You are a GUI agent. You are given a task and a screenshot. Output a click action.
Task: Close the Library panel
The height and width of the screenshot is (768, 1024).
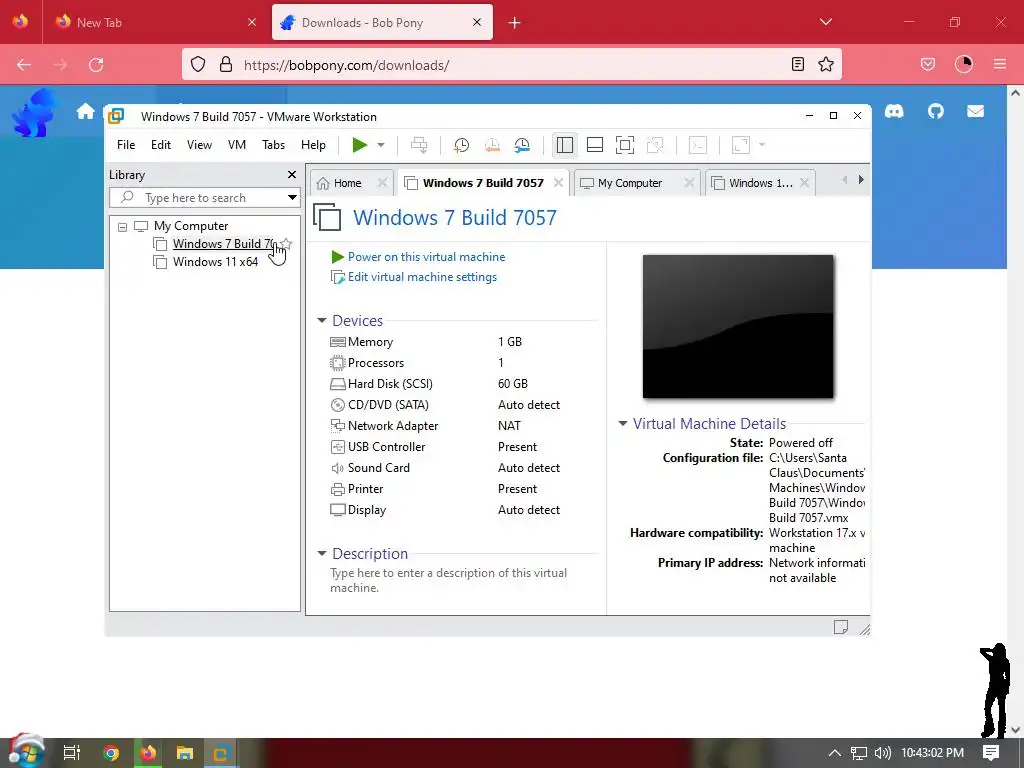pos(292,175)
